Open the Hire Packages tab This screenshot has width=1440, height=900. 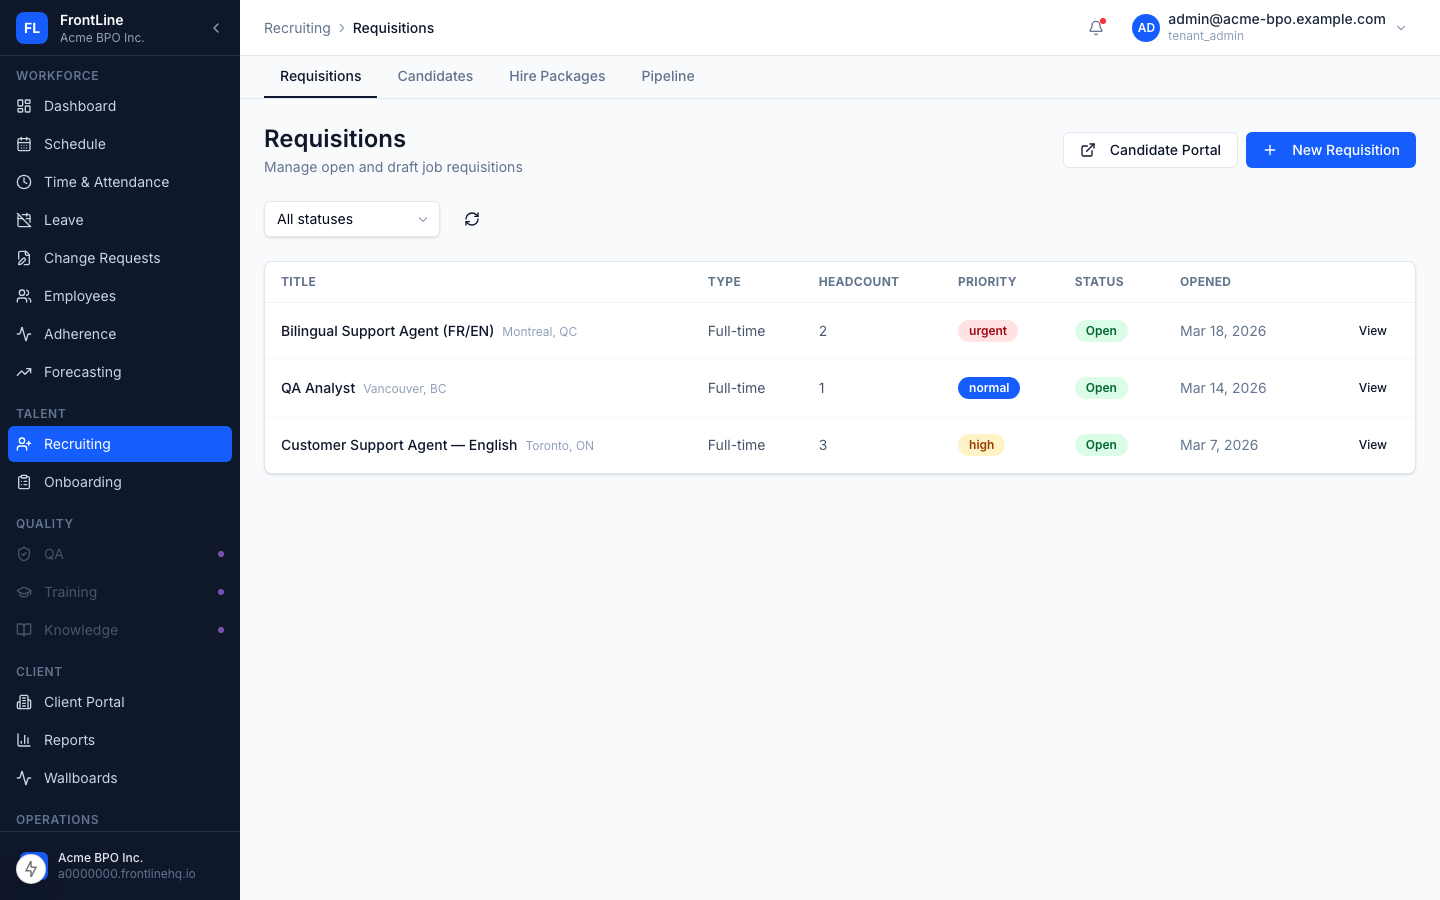coord(557,76)
